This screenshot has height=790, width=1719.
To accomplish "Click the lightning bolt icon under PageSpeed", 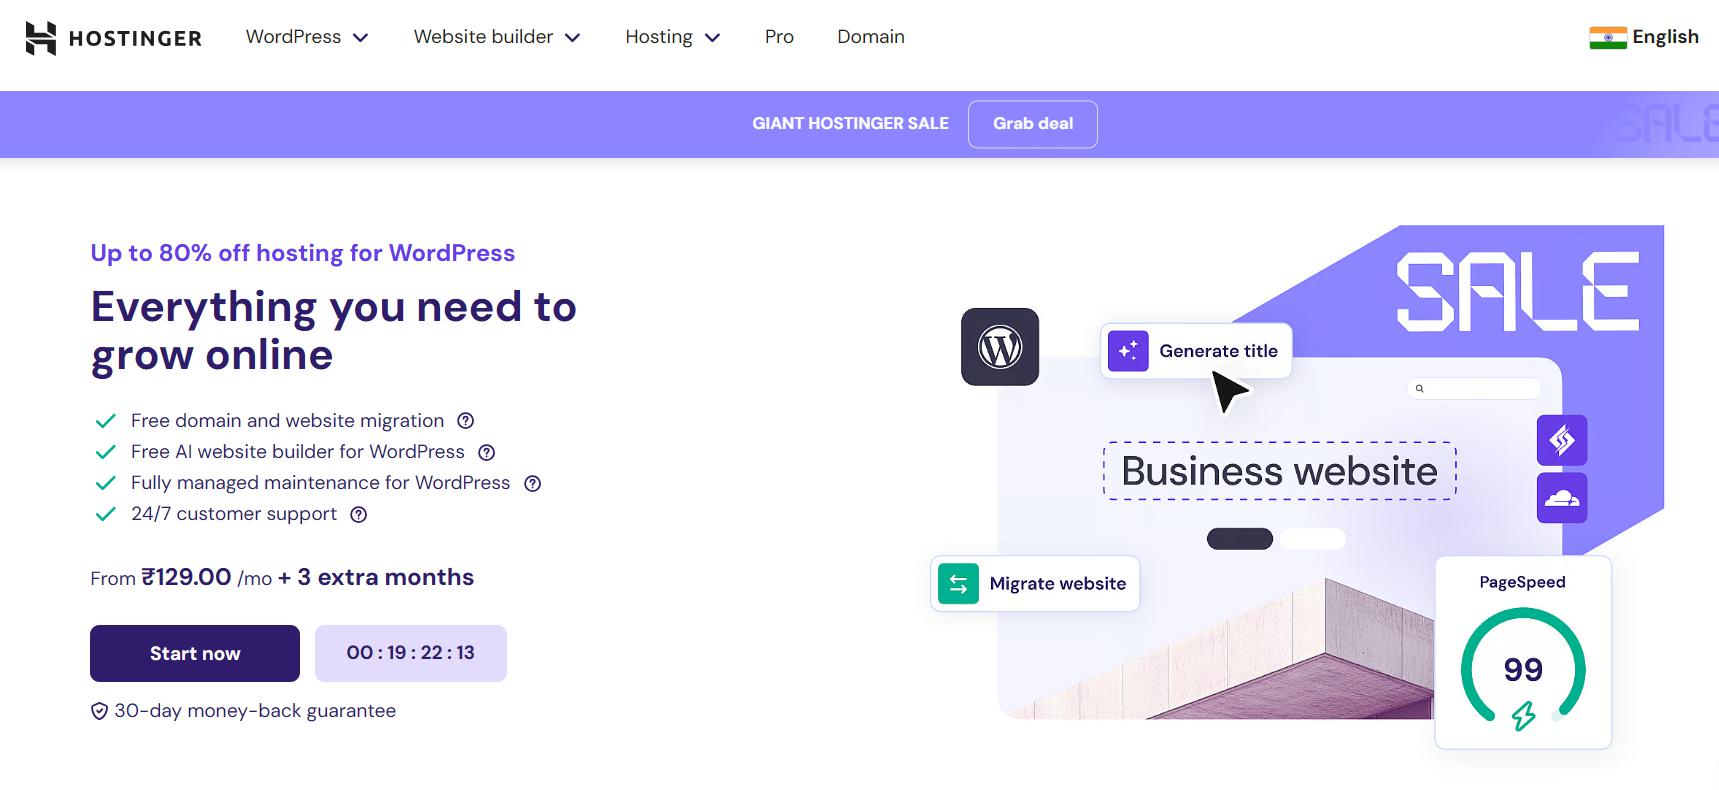I will [x=1523, y=716].
